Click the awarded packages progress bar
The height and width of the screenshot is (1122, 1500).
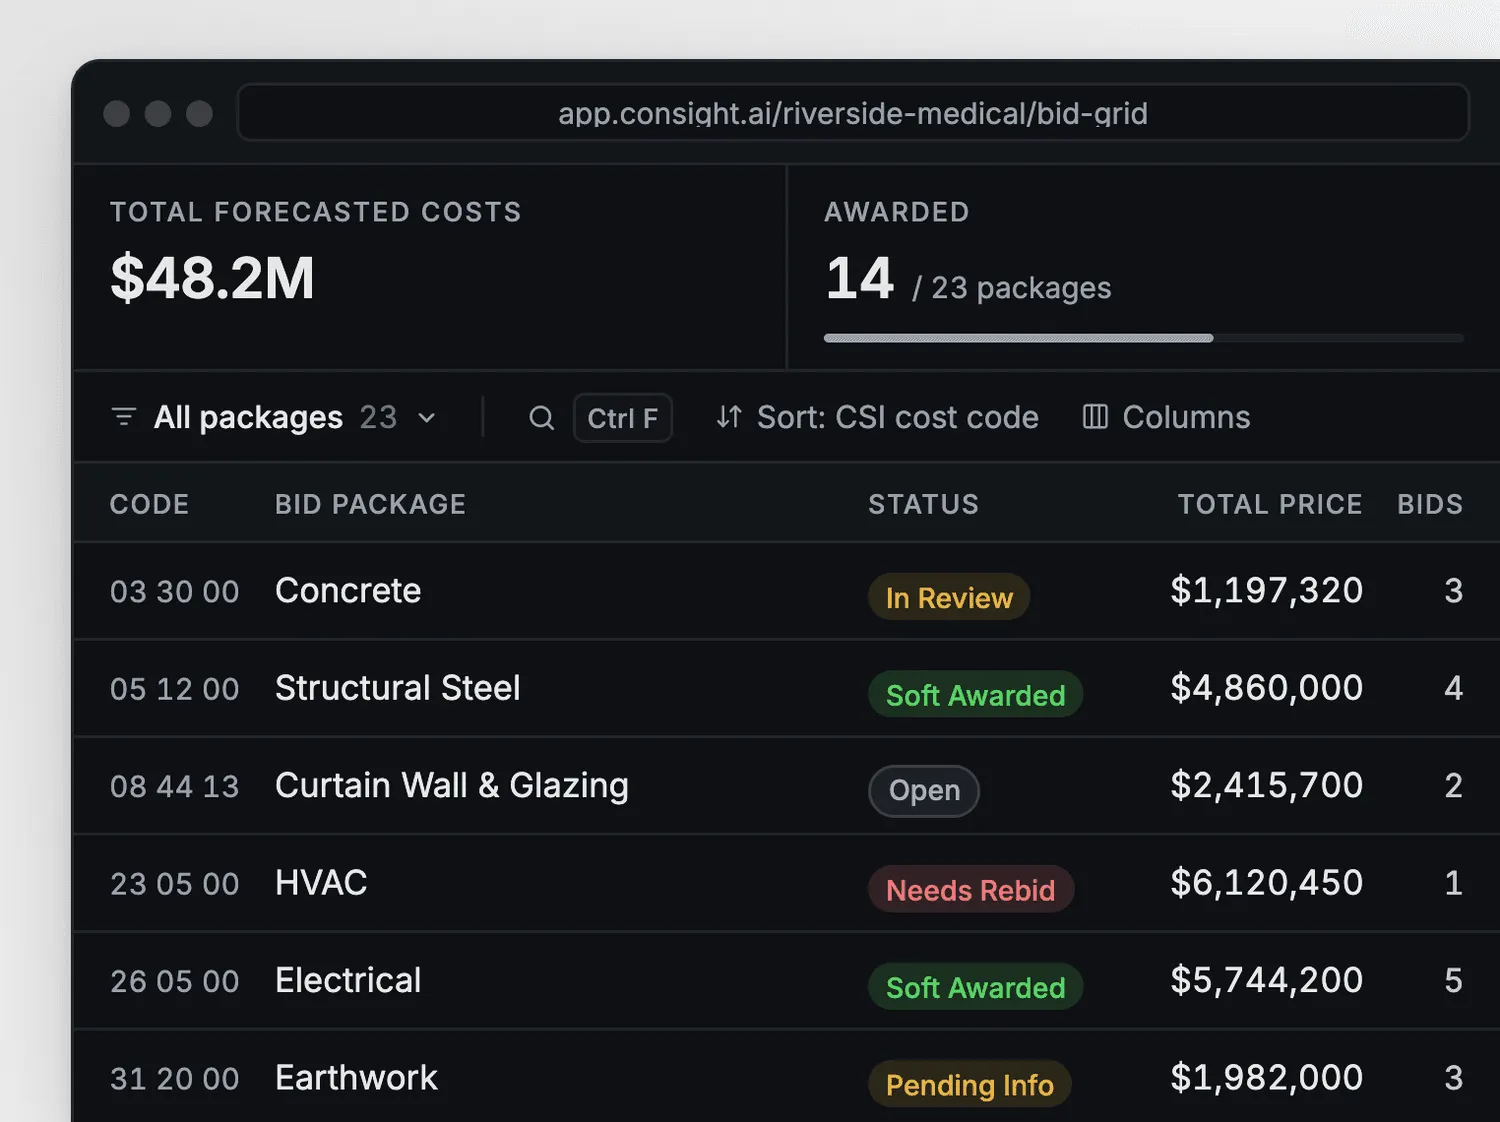pyautogui.click(x=1143, y=338)
